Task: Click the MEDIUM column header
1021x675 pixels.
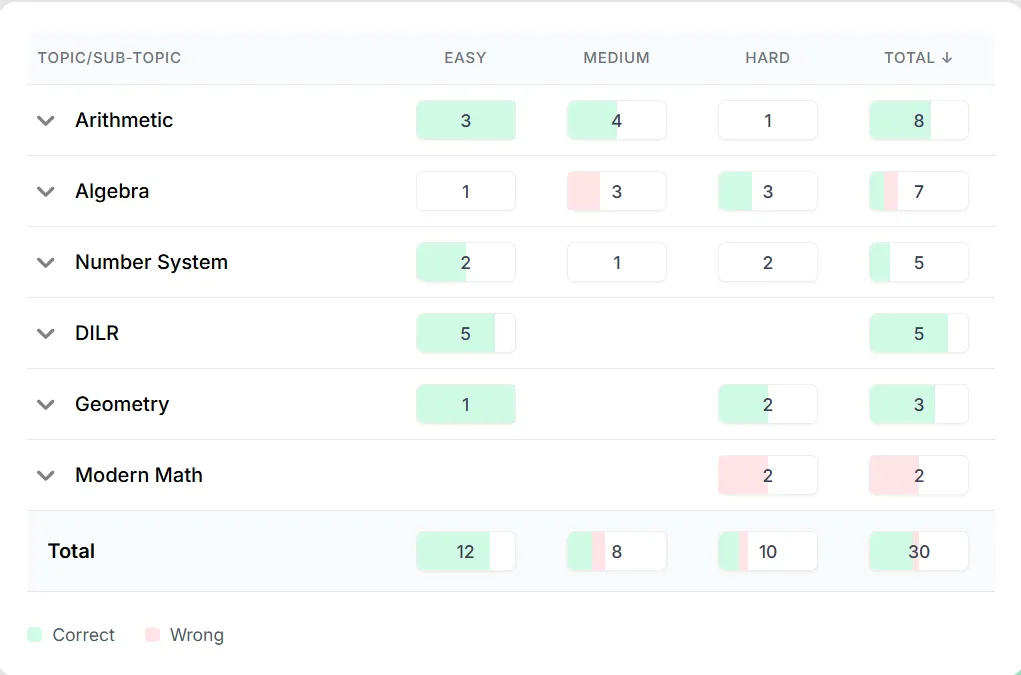Action: coord(616,58)
